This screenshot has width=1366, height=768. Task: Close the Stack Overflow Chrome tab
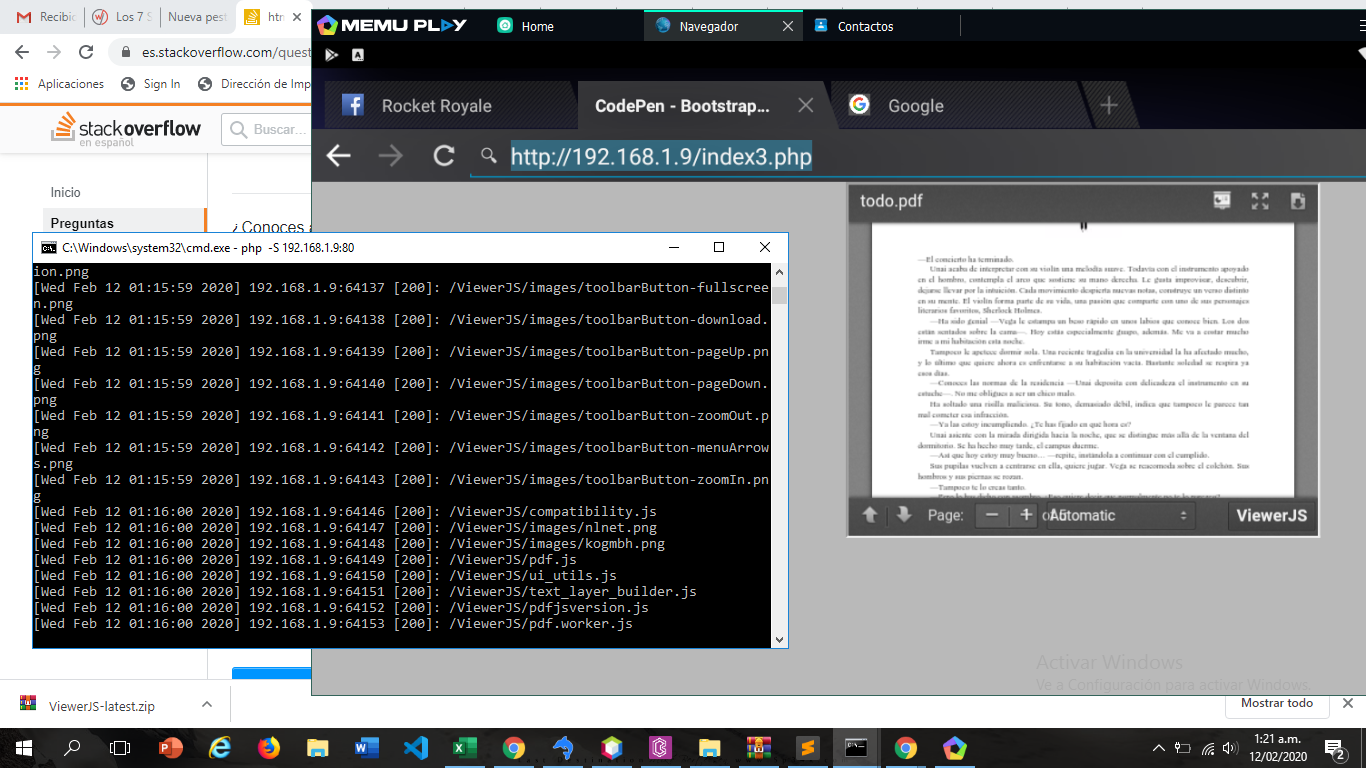pyautogui.click(x=297, y=17)
